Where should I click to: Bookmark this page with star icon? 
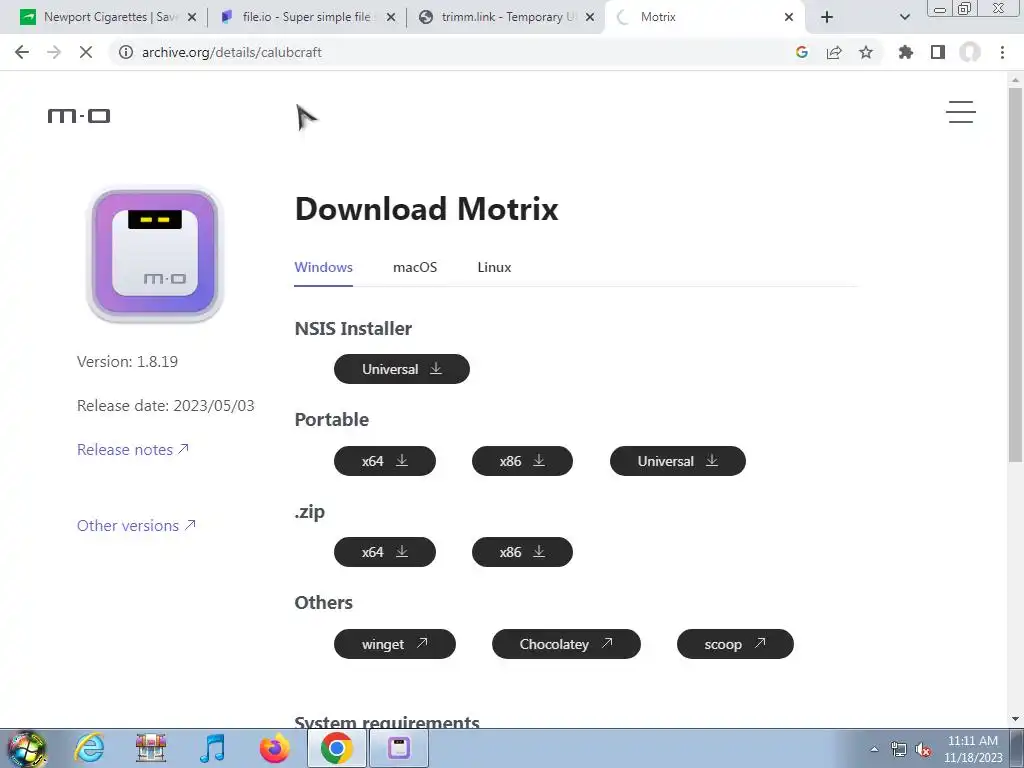[866, 52]
